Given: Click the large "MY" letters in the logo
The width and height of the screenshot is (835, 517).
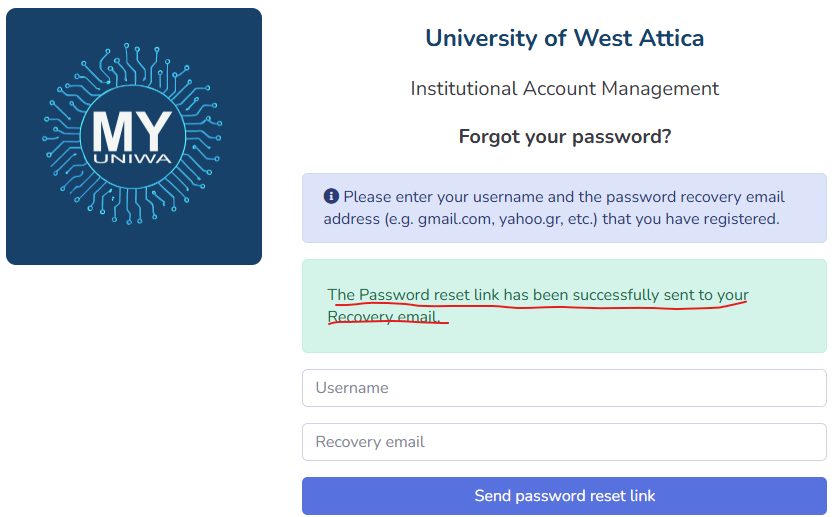Looking at the screenshot, I should (x=132, y=130).
